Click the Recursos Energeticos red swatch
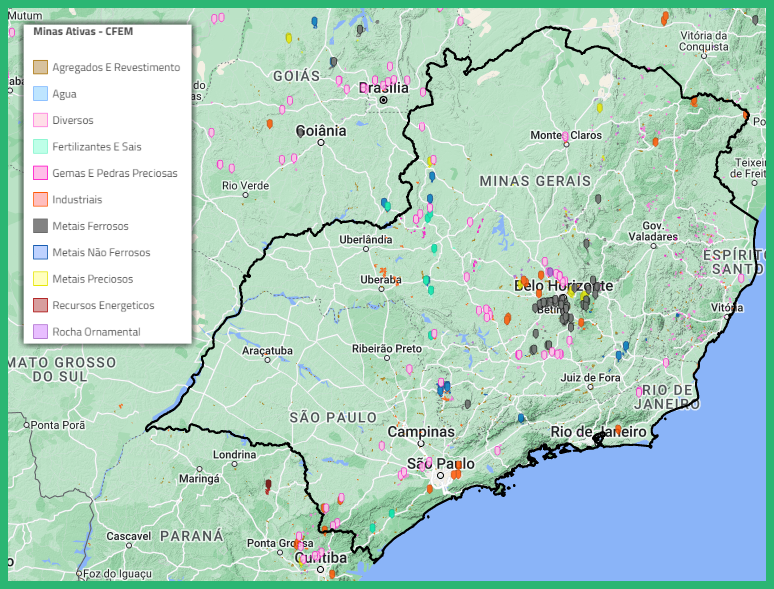 point(40,305)
